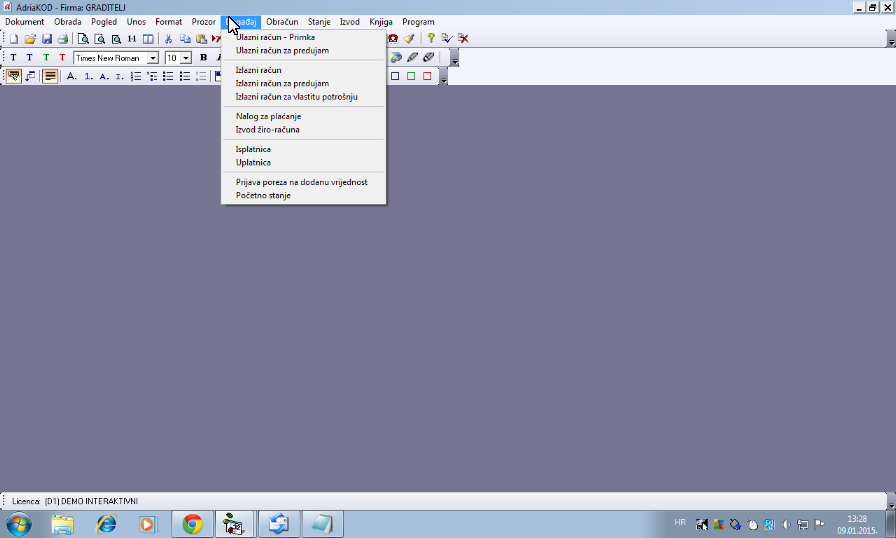
Task: Select blue T text color icon
Action: click(30, 58)
